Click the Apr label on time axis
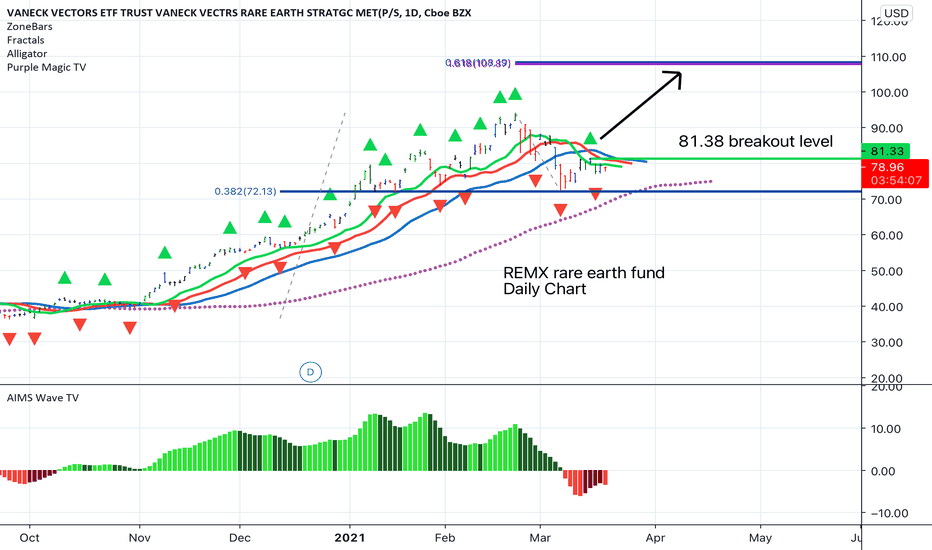The height and width of the screenshot is (550, 932). [x=655, y=538]
